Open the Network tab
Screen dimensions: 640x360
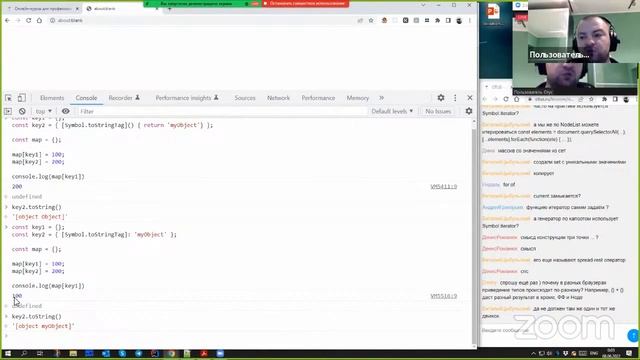pos(278,98)
